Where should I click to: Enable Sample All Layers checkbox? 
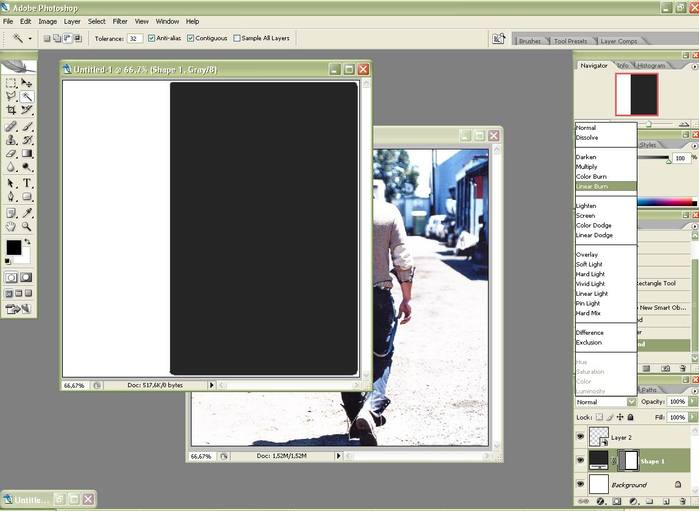237,38
